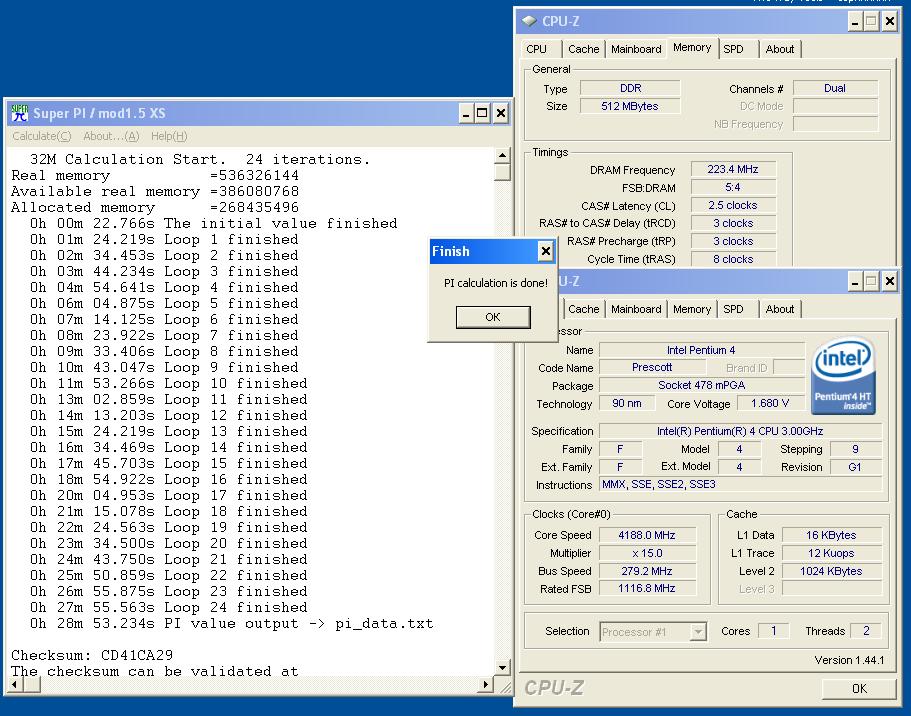
Task: Close the Super PI window
Action: coord(501,113)
